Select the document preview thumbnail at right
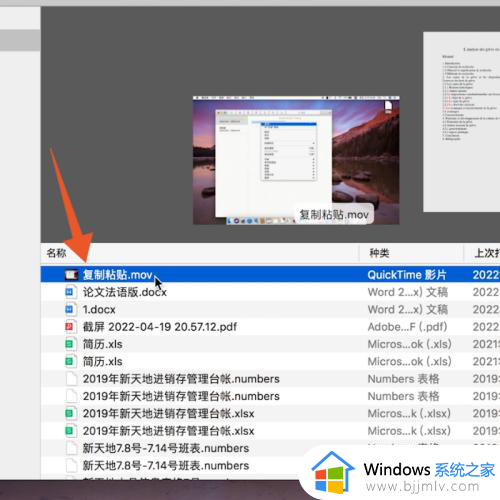The height and width of the screenshot is (500, 500). tap(462, 122)
